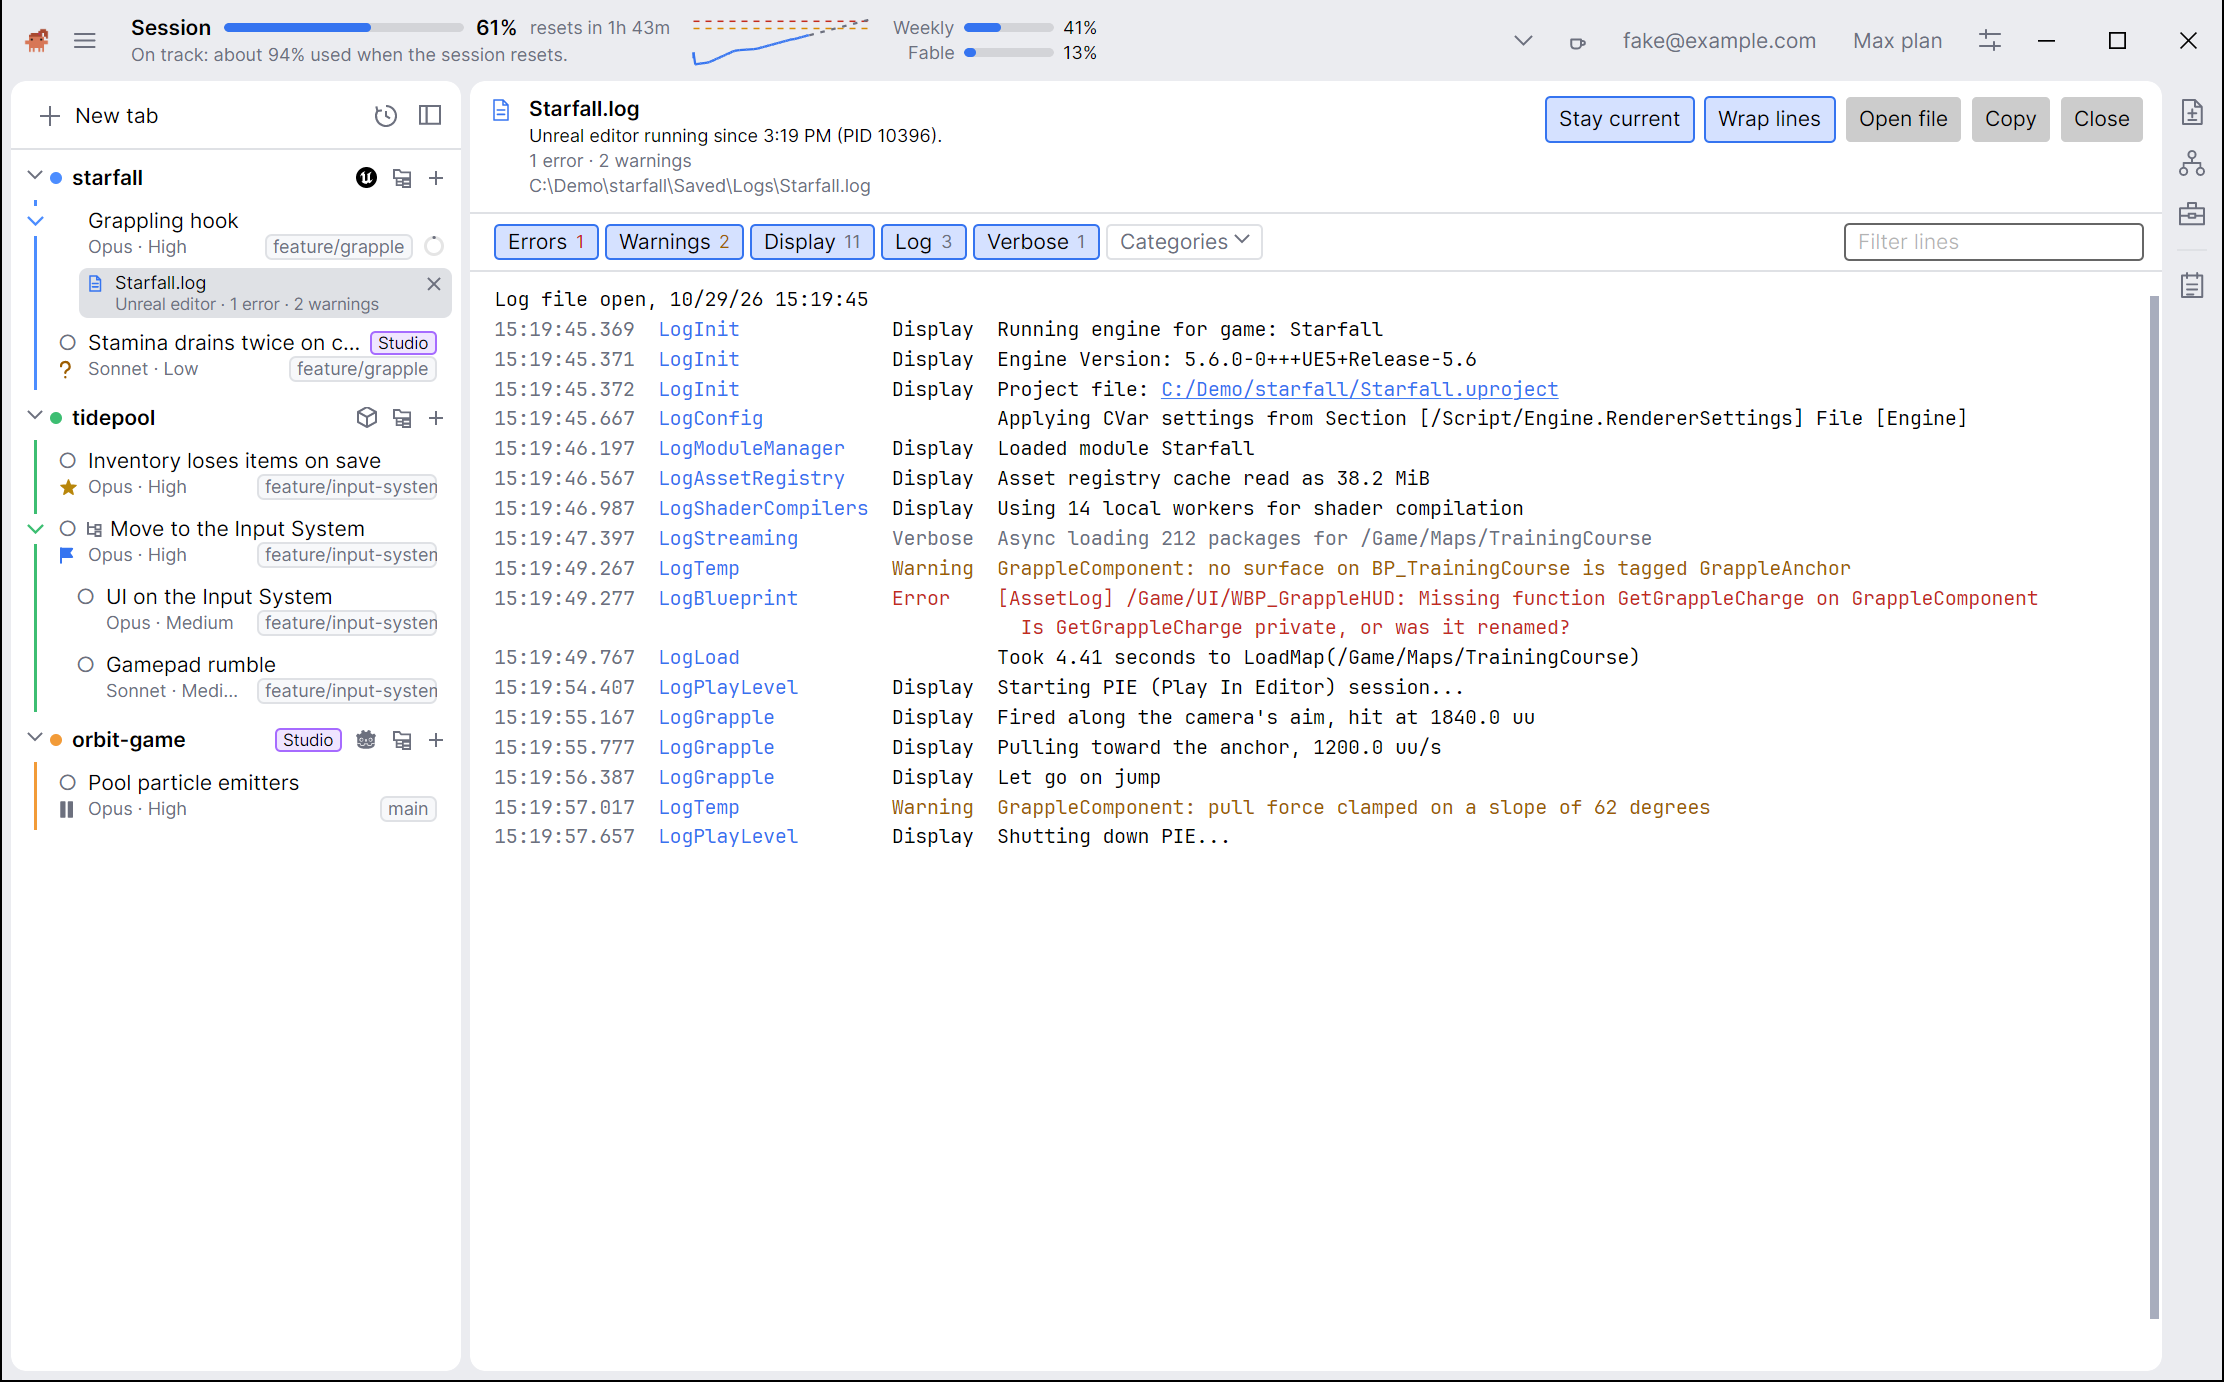Viewport: 2224px width, 1382px height.
Task: Click the Godot icon beside orbit-game
Action: [x=367, y=740]
